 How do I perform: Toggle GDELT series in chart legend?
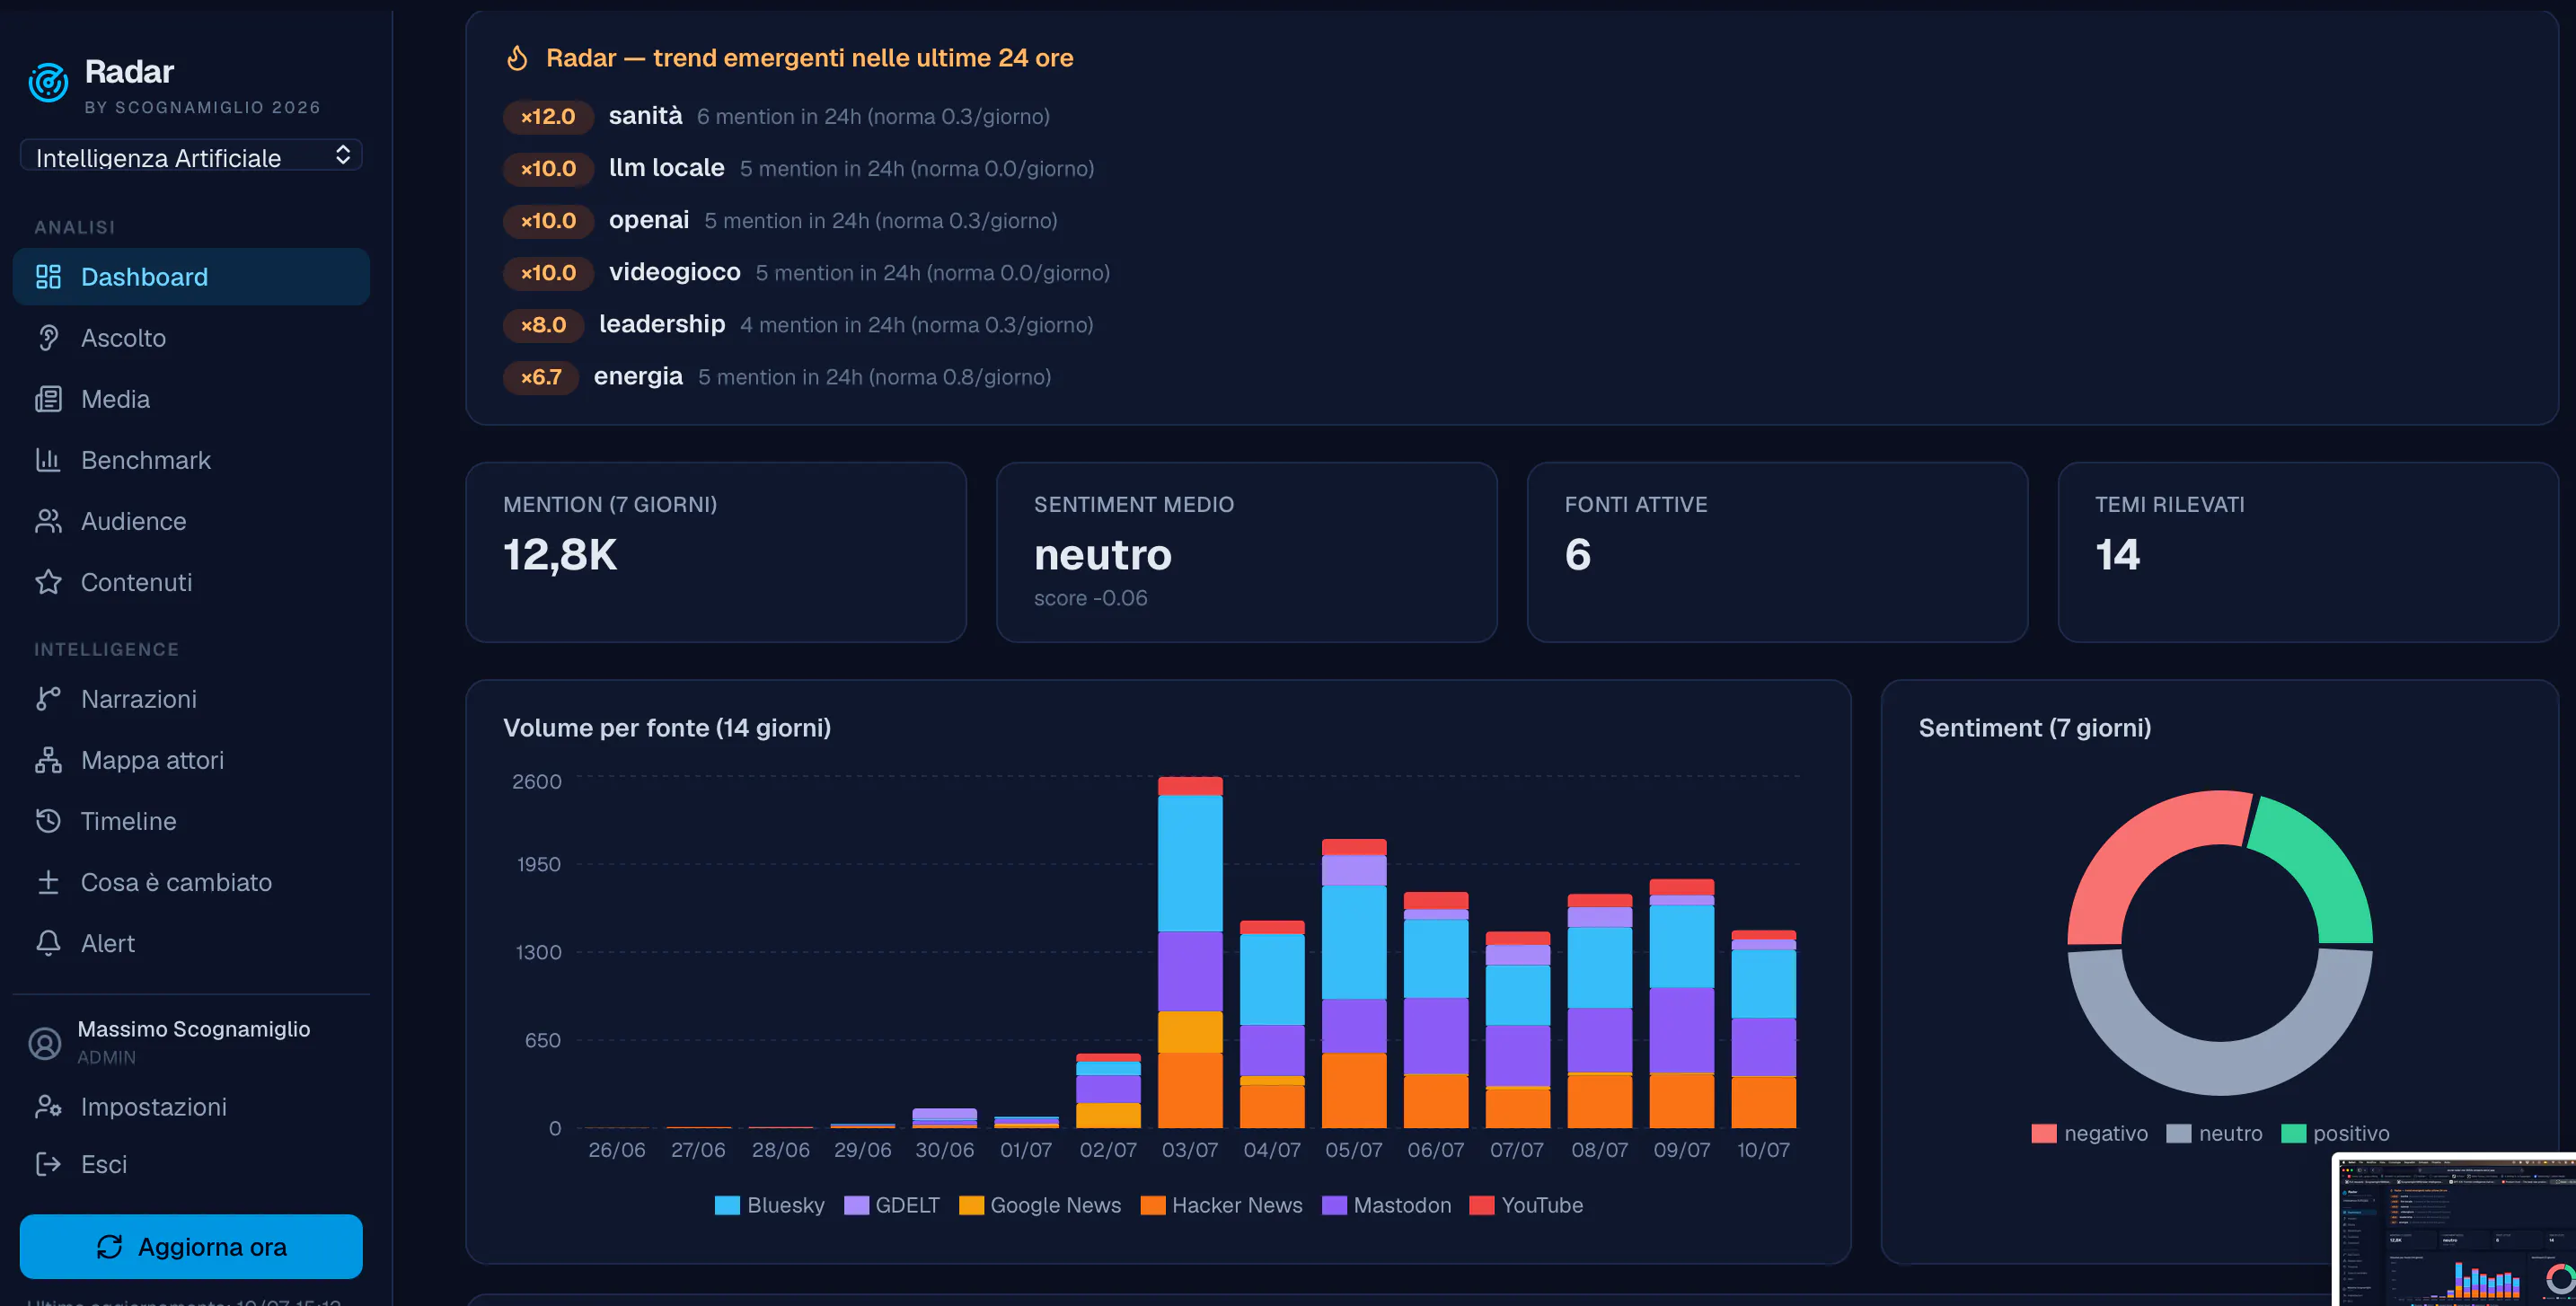point(892,1206)
